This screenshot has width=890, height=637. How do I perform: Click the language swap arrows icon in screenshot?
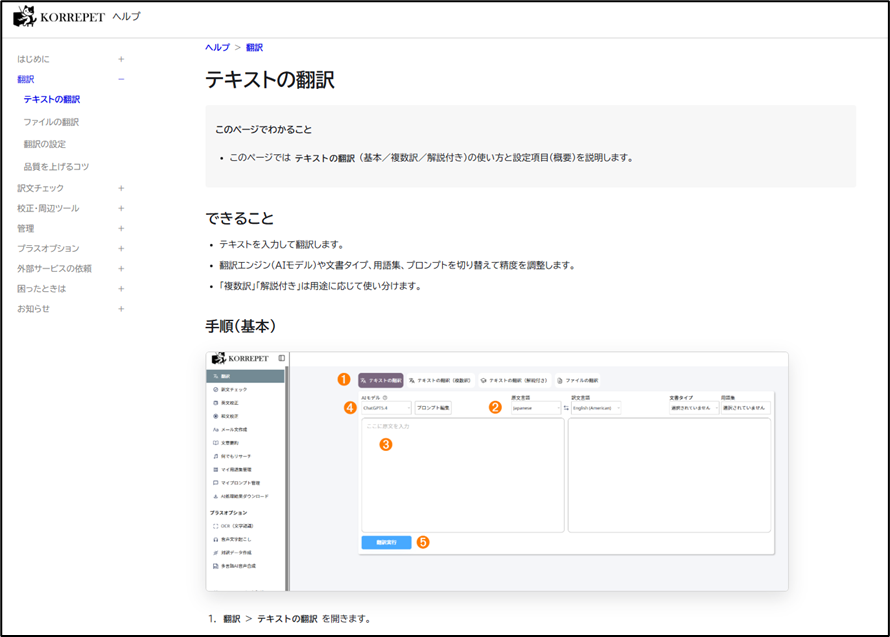(x=565, y=408)
